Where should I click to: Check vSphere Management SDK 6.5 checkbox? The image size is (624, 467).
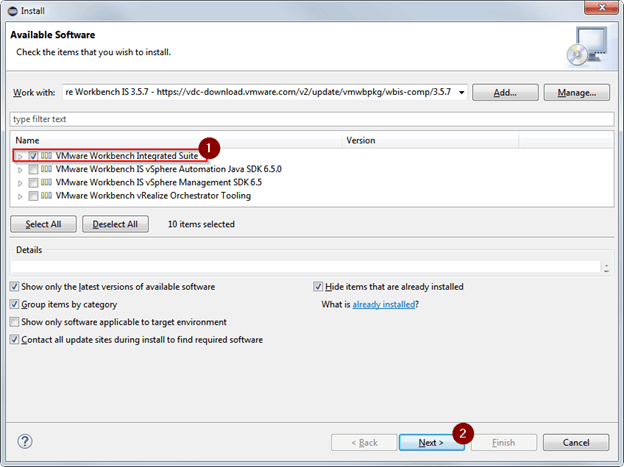pos(33,183)
